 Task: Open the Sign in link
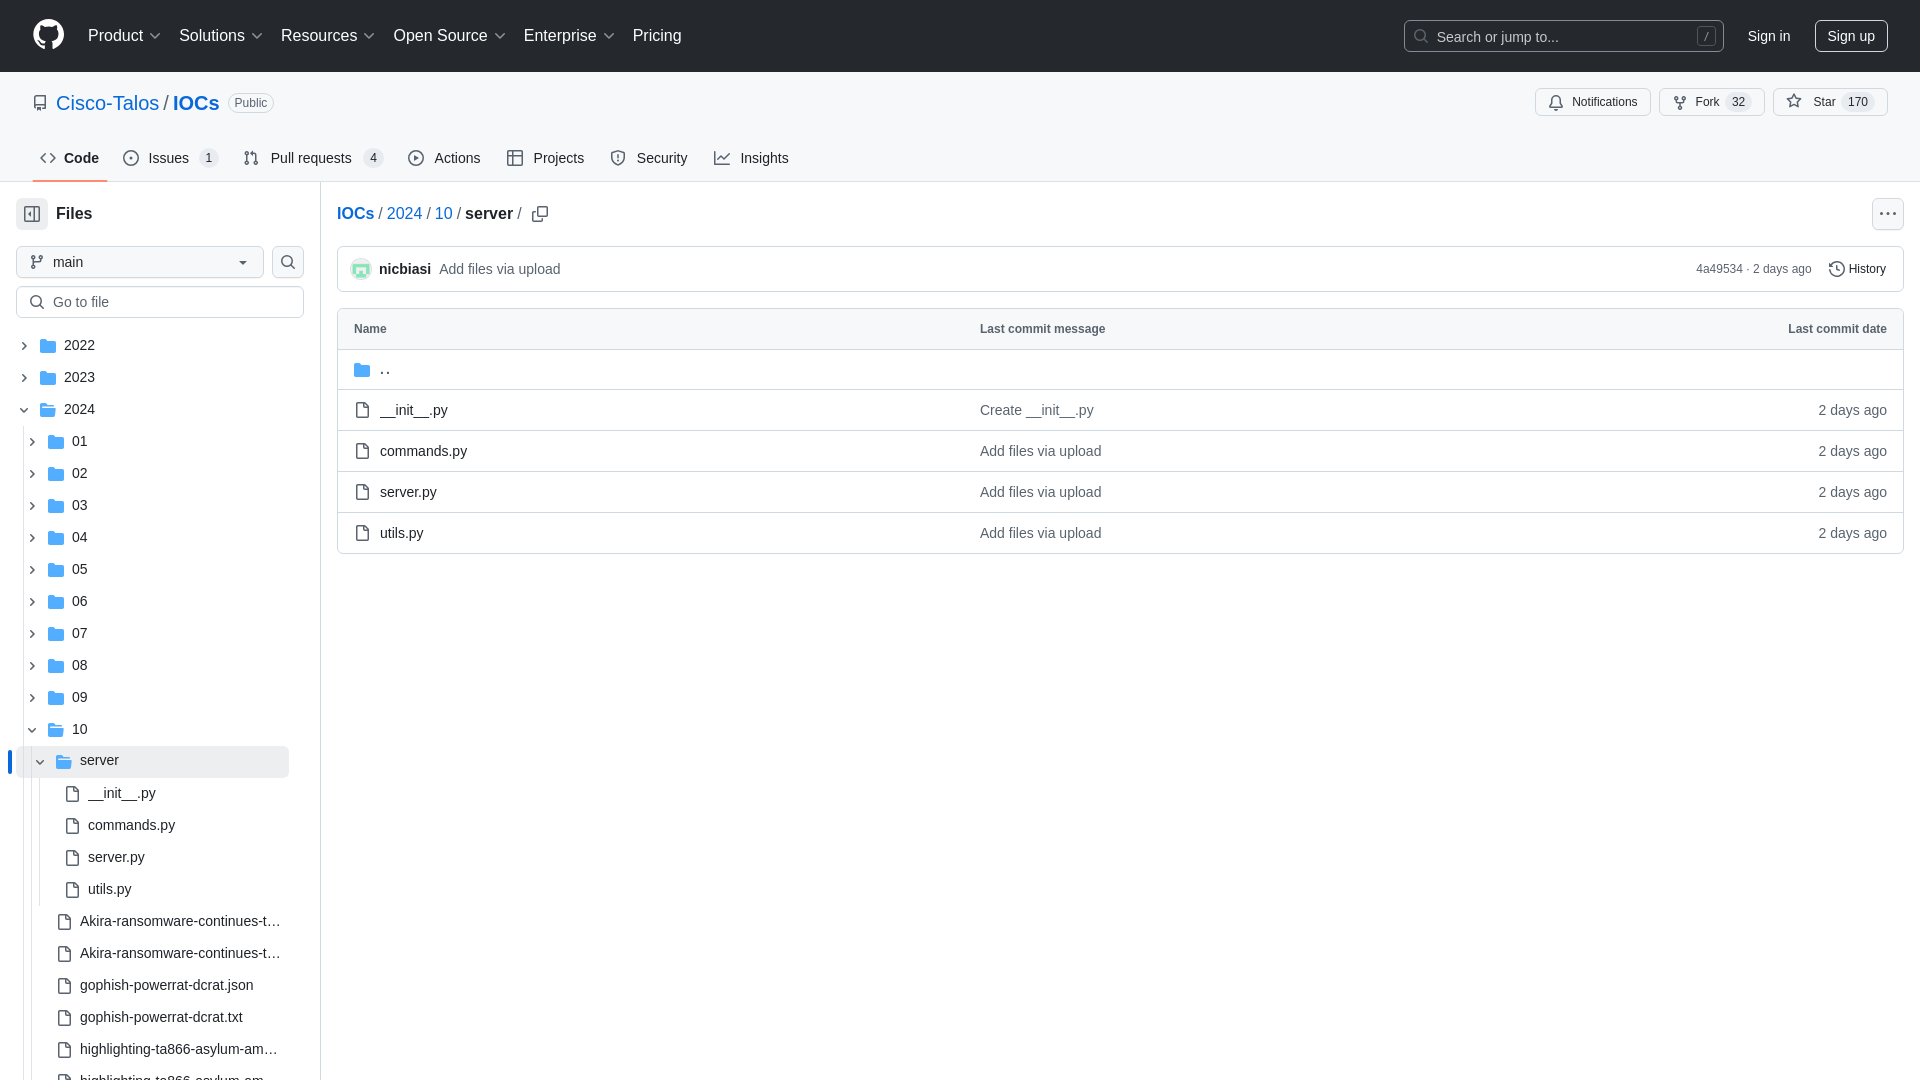pyautogui.click(x=1768, y=36)
